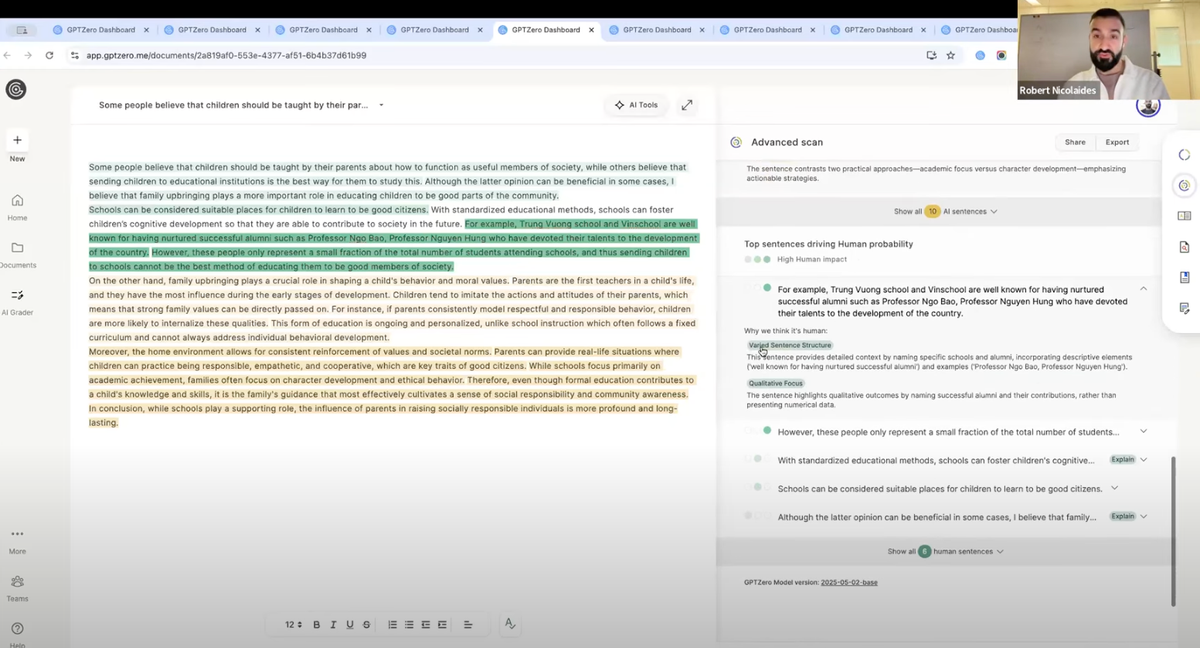Click the Share button
Screen dimensions: 1200x648
click(1075, 142)
